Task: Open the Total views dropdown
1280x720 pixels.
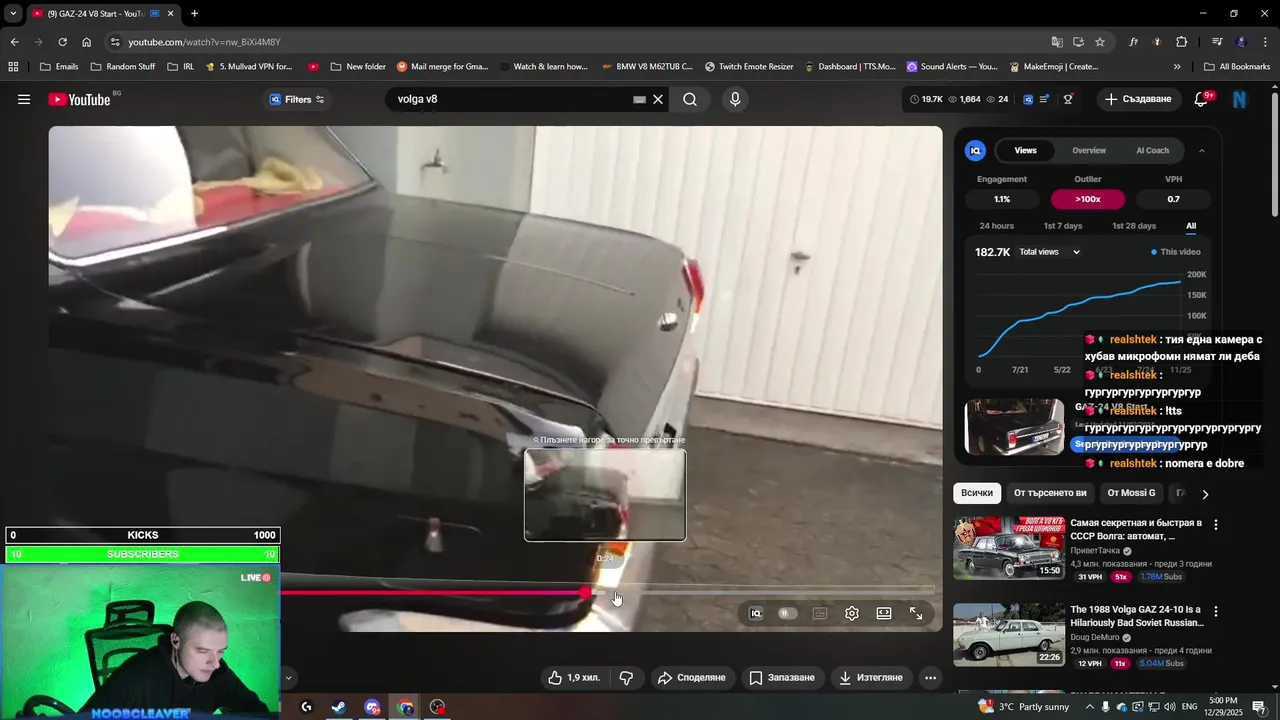Action: tap(1049, 252)
